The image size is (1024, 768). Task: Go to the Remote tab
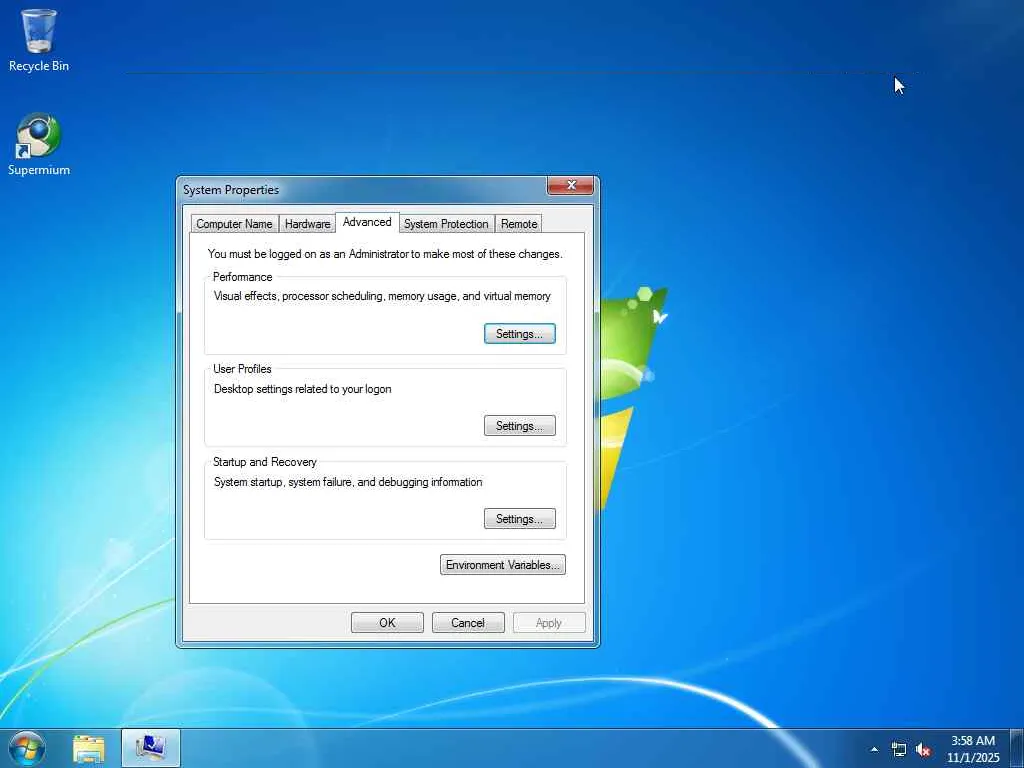tap(519, 224)
